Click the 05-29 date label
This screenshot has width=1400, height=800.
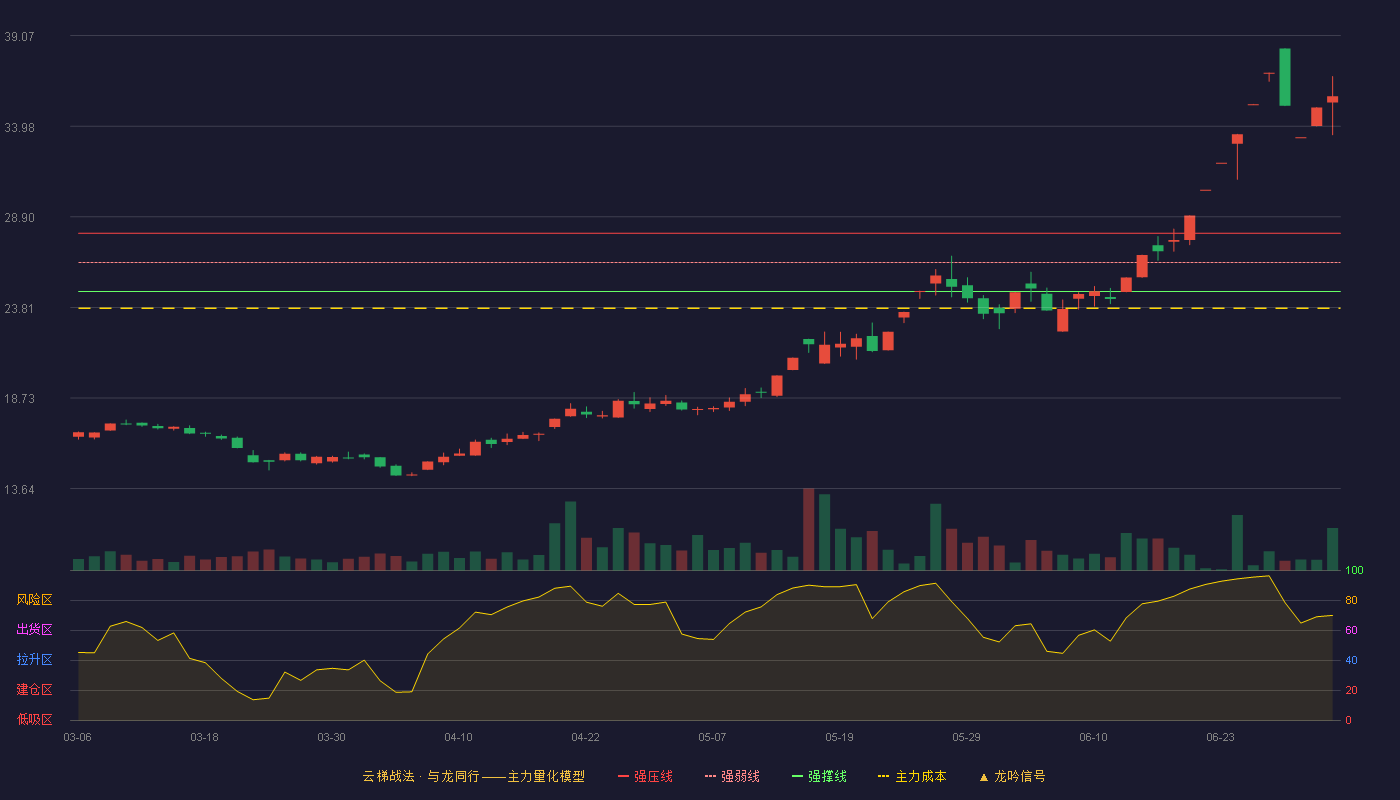[x=966, y=737]
